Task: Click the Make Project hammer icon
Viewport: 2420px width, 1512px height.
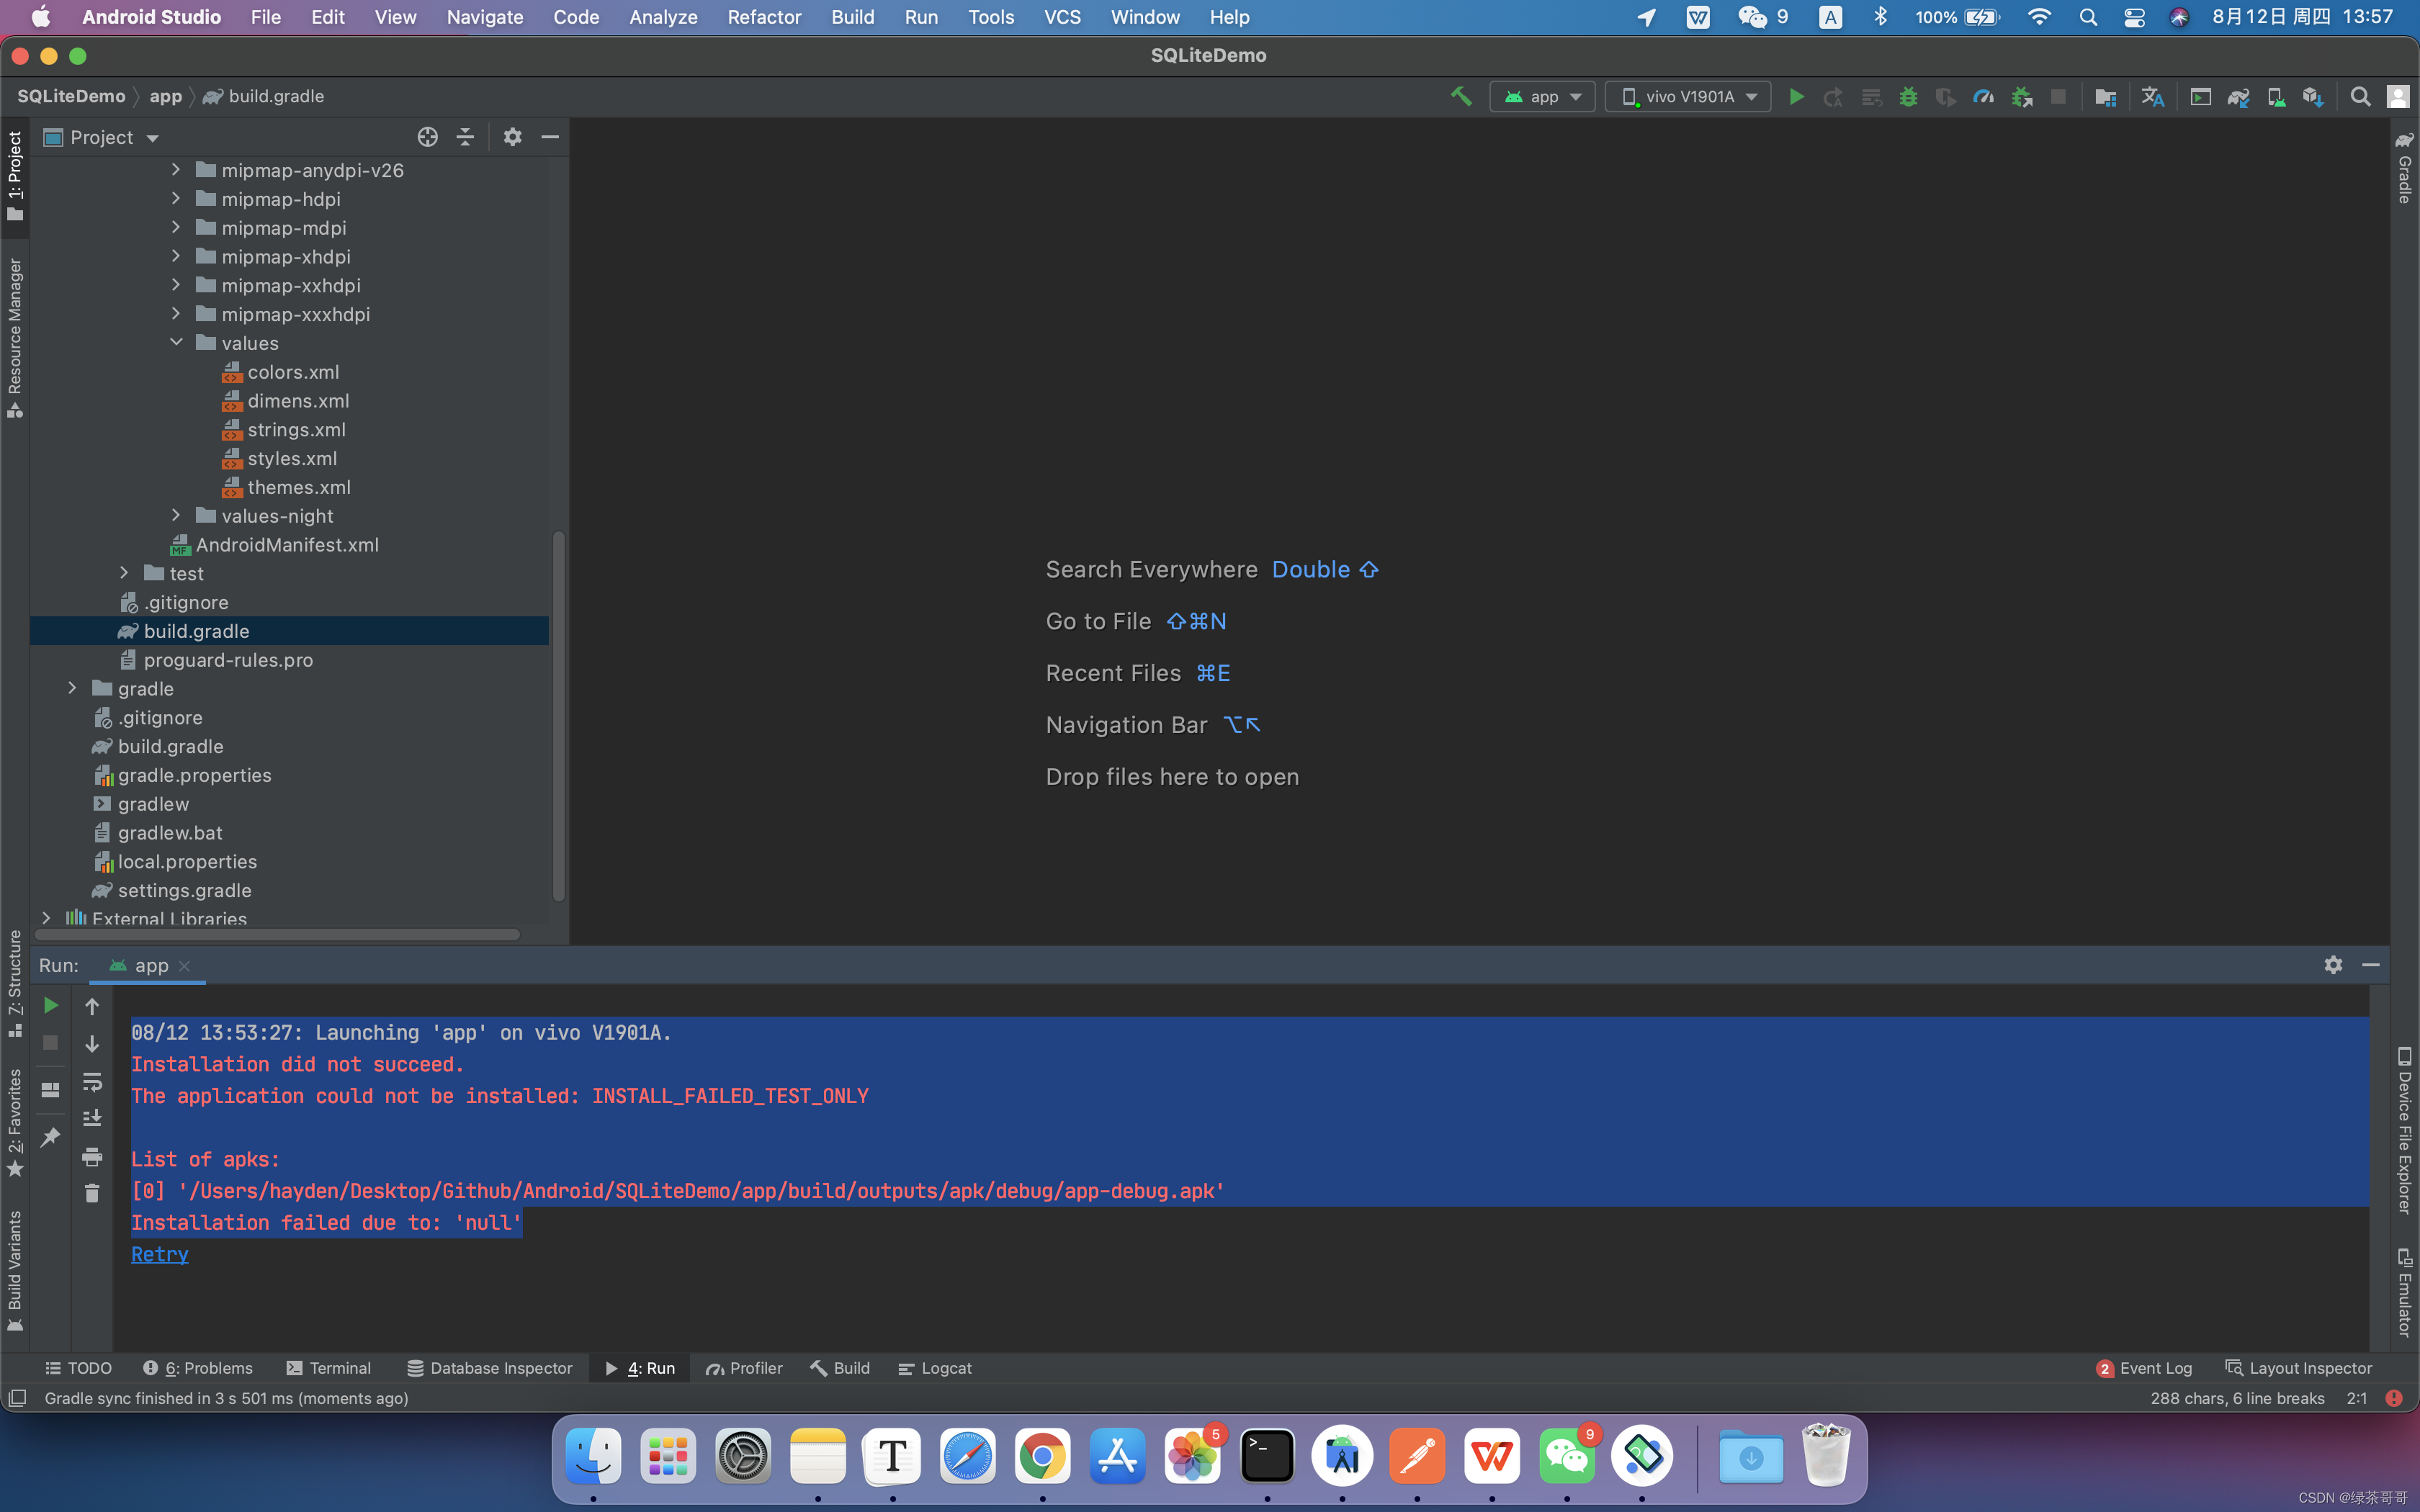Action: click(x=1461, y=96)
